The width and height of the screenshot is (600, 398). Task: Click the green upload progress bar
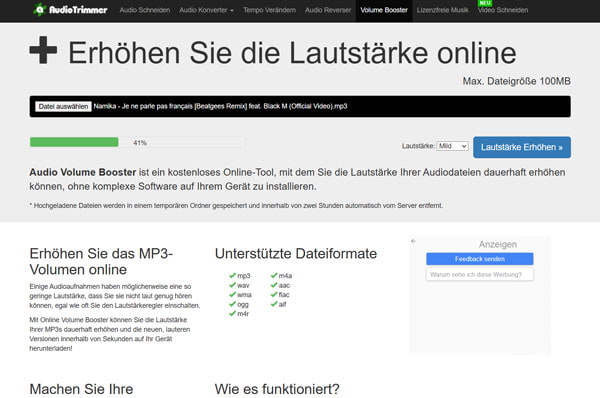[x=74, y=142]
